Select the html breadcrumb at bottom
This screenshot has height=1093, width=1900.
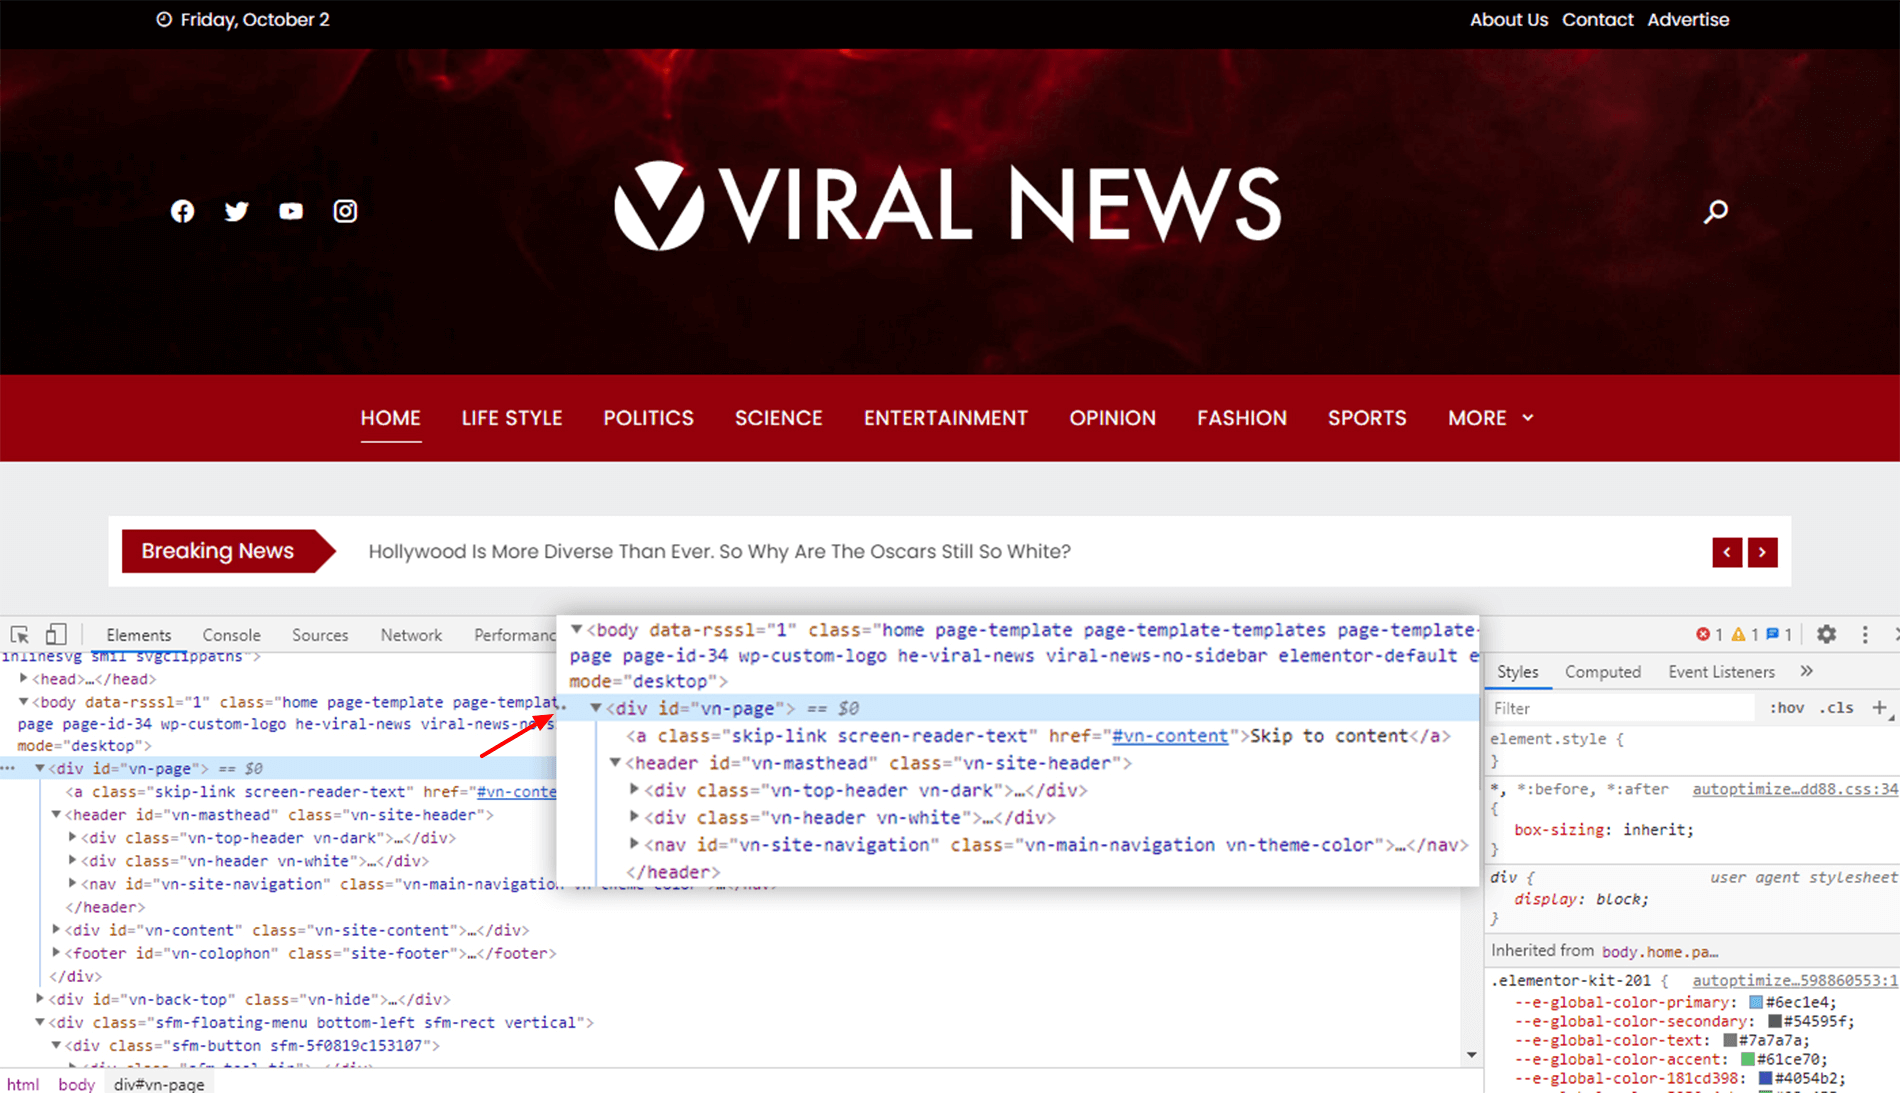pyautogui.click(x=23, y=1084)
